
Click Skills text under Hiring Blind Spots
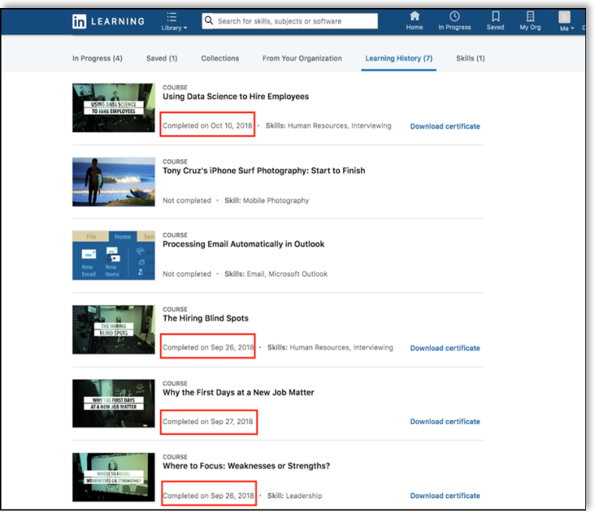tap(330, 347)
